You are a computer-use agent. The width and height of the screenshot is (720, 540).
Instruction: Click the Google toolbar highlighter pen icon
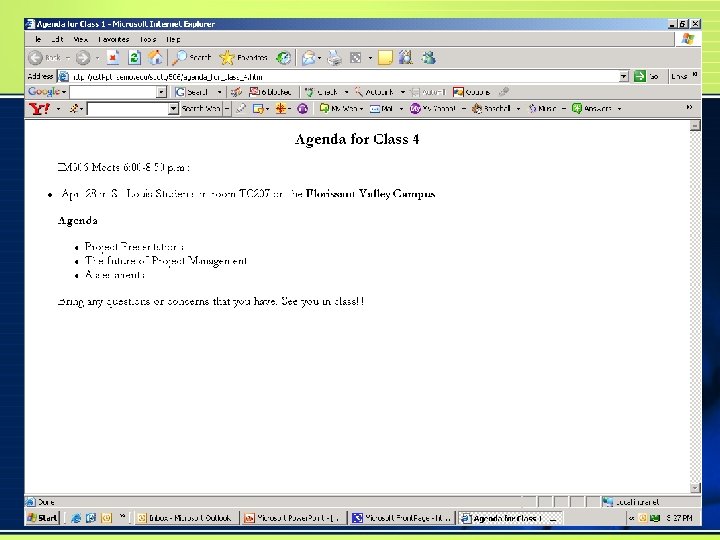tap(504, 92)
